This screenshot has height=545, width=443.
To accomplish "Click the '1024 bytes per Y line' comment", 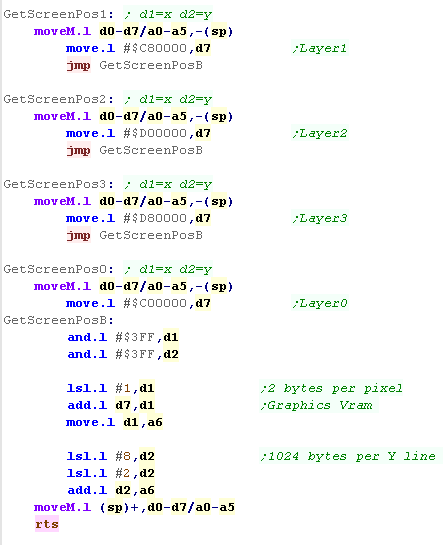I will pos(348,456).
